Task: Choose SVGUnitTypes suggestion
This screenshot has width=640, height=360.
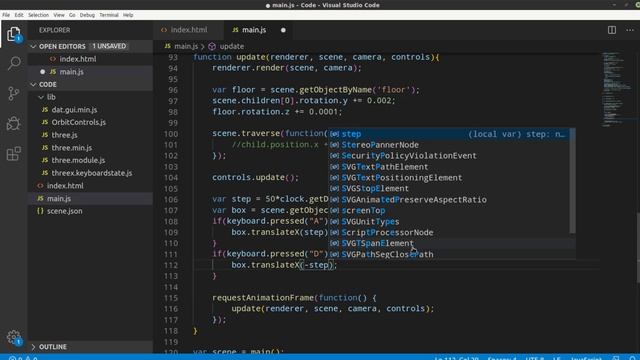Action: (x=449, y=222)
